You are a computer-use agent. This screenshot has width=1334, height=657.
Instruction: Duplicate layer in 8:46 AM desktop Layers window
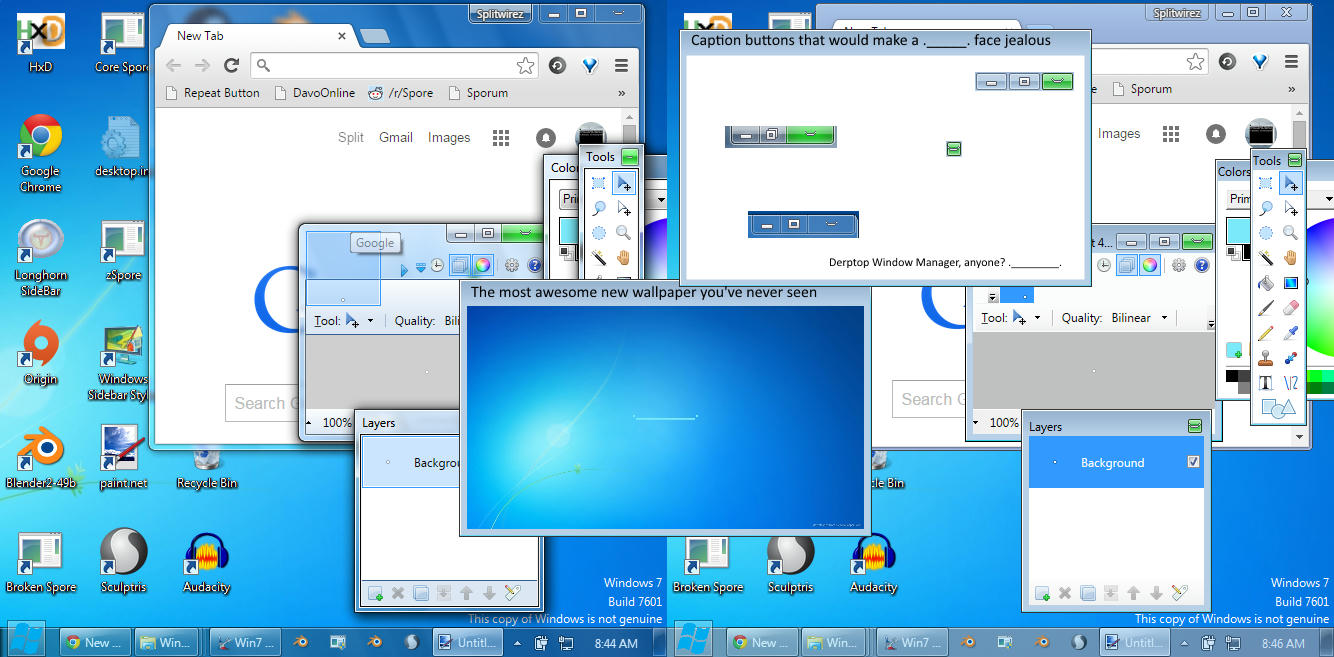coord(1088,593)
